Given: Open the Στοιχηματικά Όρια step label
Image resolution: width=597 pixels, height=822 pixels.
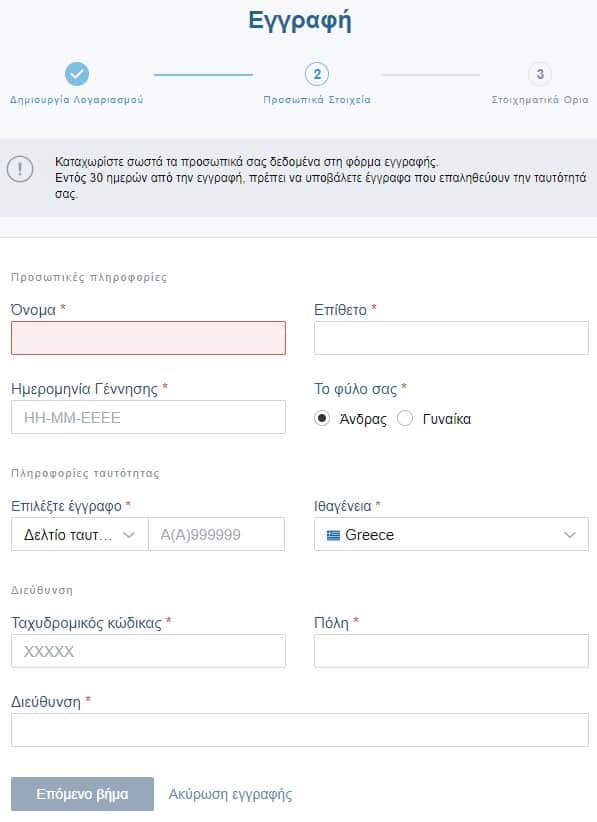Looking at the screenshot, I should 540,100.
